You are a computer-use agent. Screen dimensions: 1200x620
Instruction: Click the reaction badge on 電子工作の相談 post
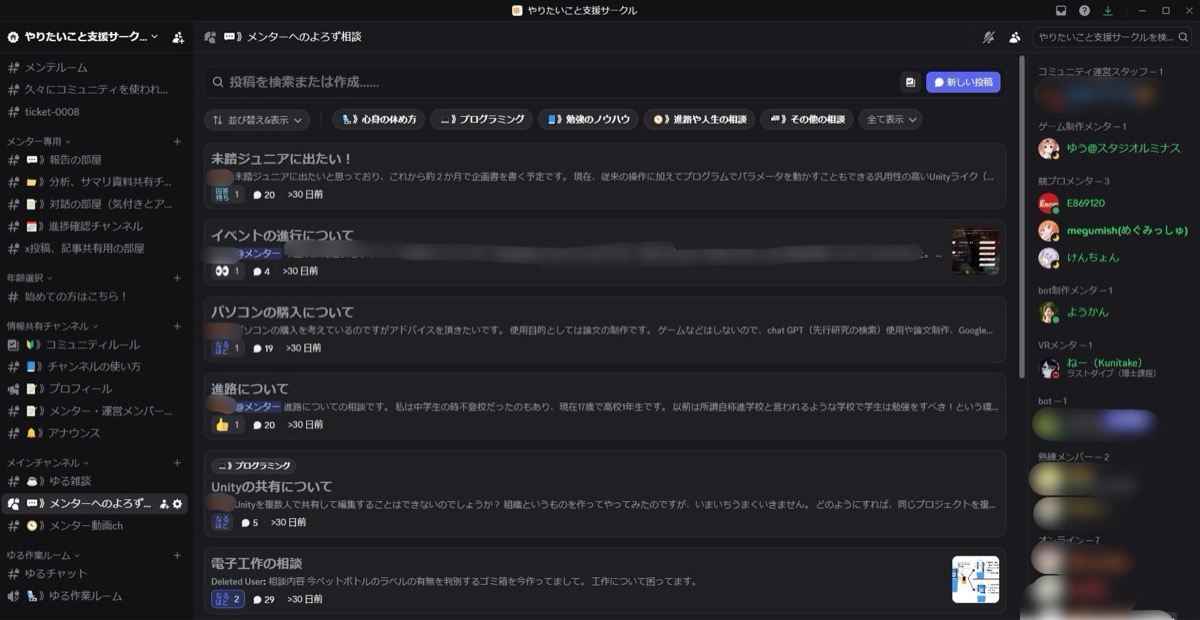[227, 599]
